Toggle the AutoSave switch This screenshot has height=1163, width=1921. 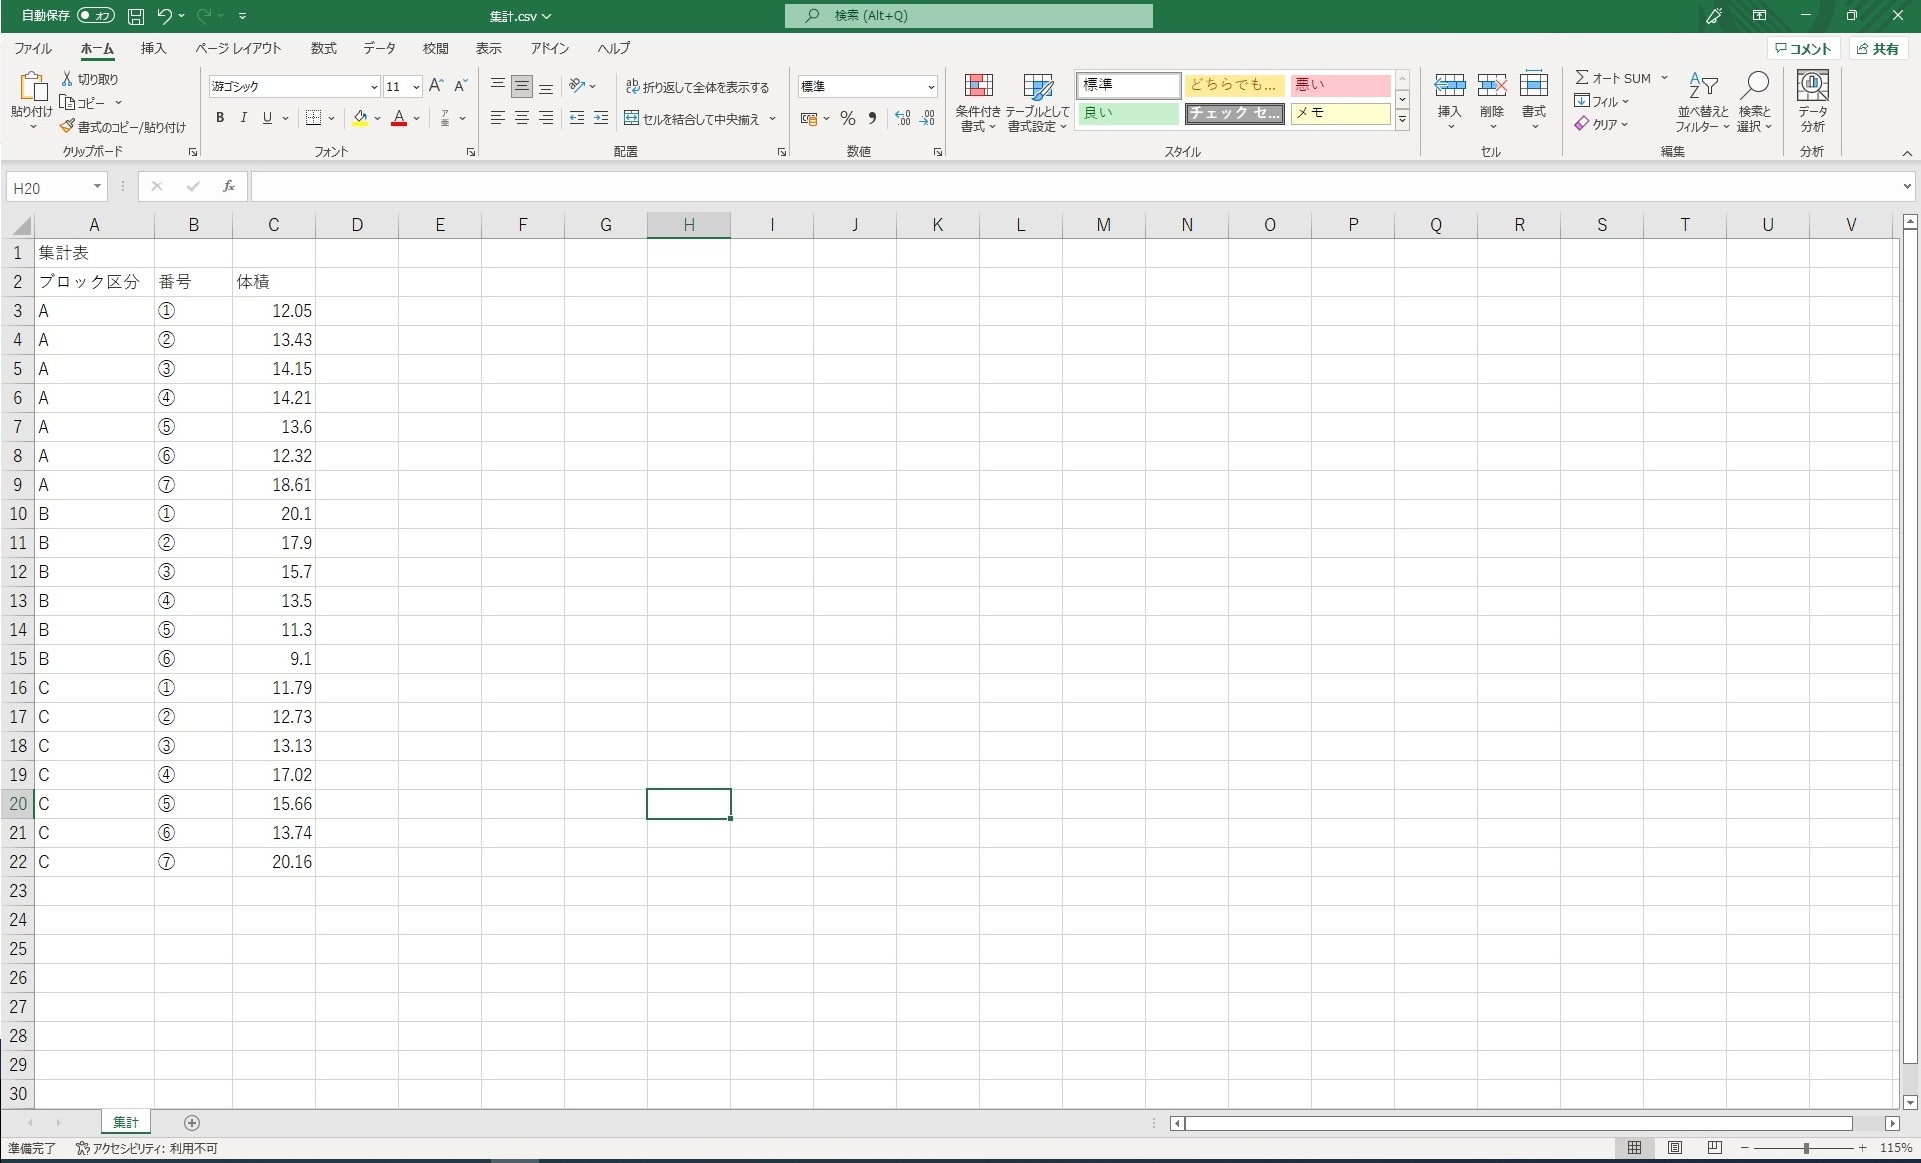tap(96, 16)
